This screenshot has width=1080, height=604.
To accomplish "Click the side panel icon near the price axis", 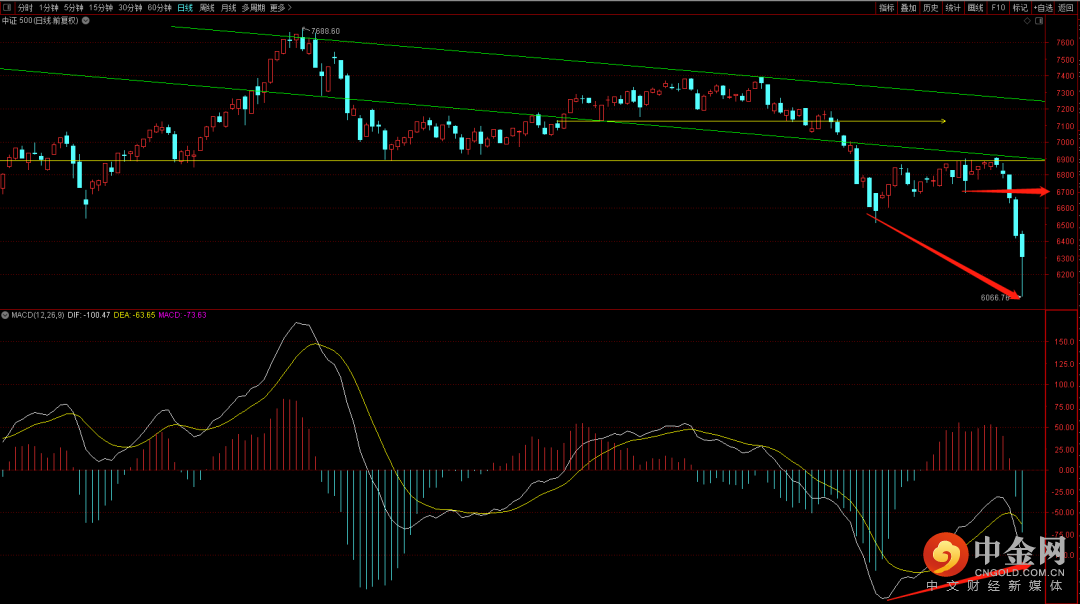I will (x=1039, y=20).
